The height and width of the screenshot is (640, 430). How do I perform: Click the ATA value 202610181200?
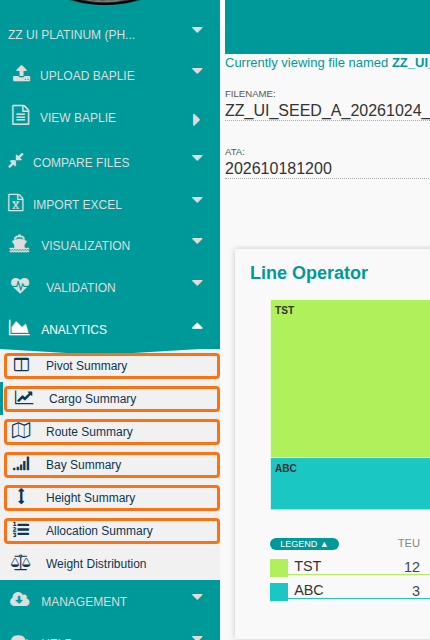click(278, 168)
